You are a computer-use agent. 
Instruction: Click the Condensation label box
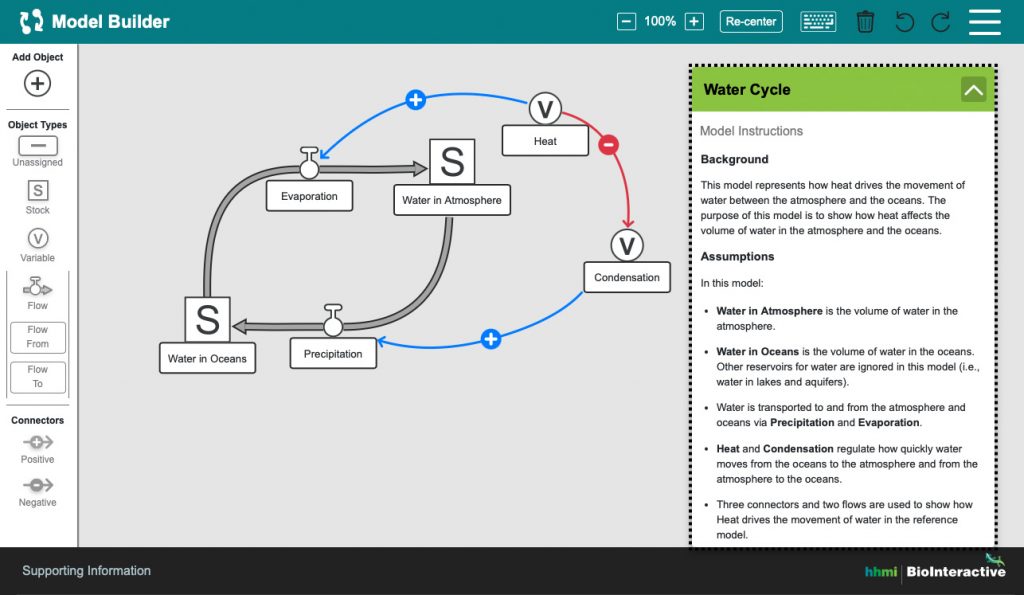pos(627,277)
